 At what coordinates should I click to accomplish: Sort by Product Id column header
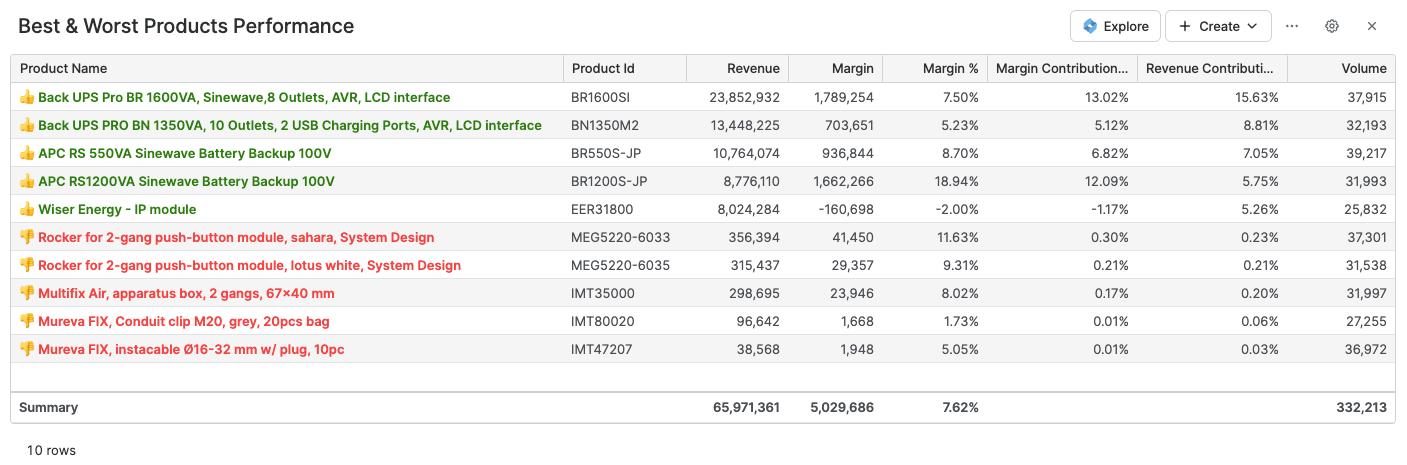pyautogui.click(x=603, y=69)
